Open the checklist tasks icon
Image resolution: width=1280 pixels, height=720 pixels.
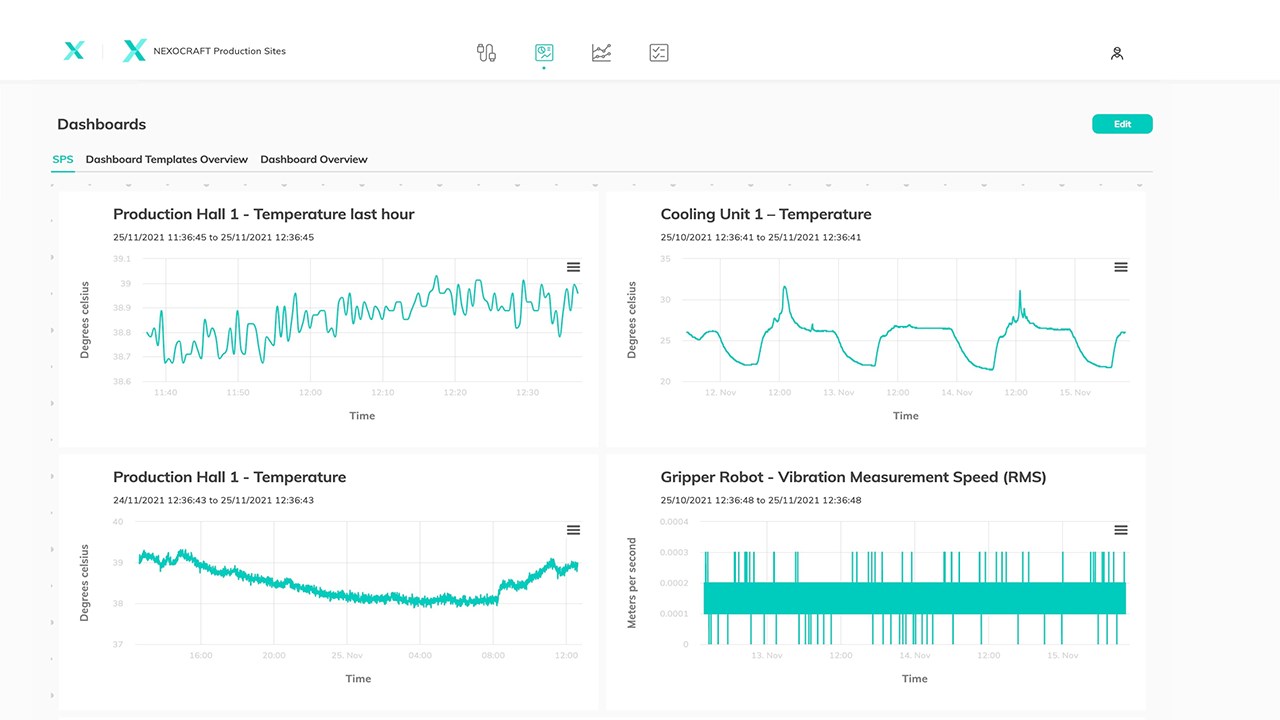pos(658,53)
